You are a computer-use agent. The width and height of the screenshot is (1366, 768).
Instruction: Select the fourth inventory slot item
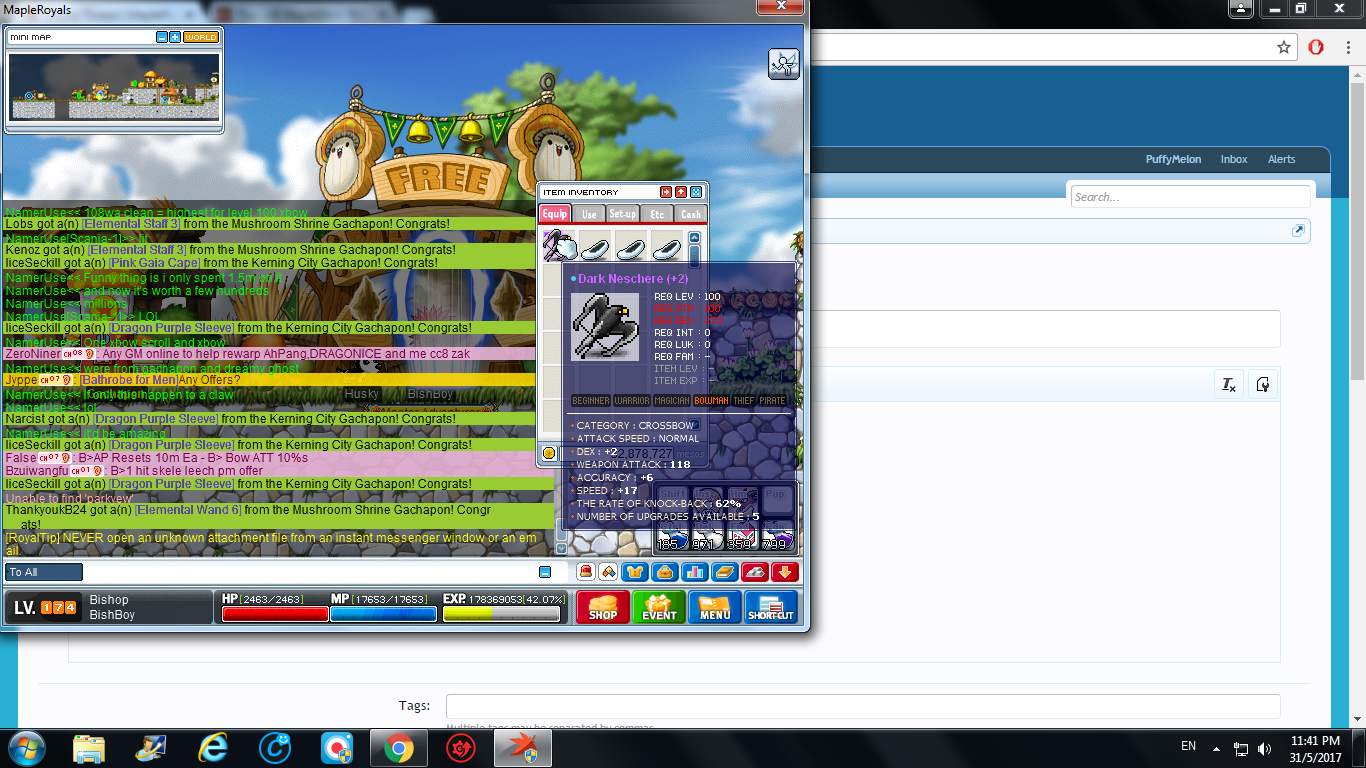[x=667, y=246]
